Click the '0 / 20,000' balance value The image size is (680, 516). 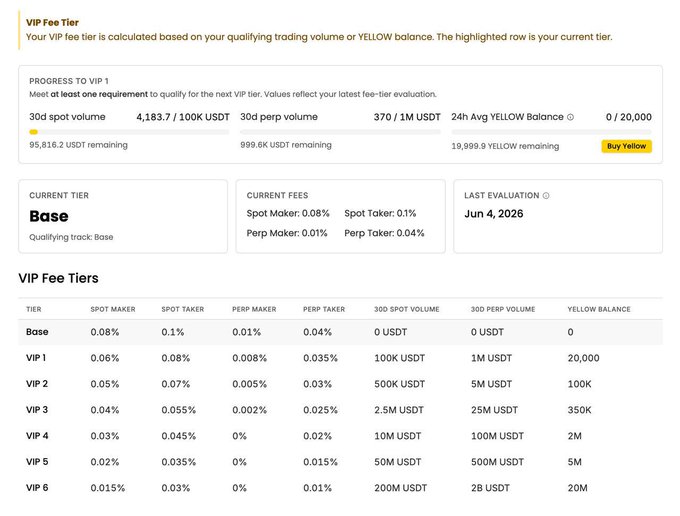tap(629, 117)
